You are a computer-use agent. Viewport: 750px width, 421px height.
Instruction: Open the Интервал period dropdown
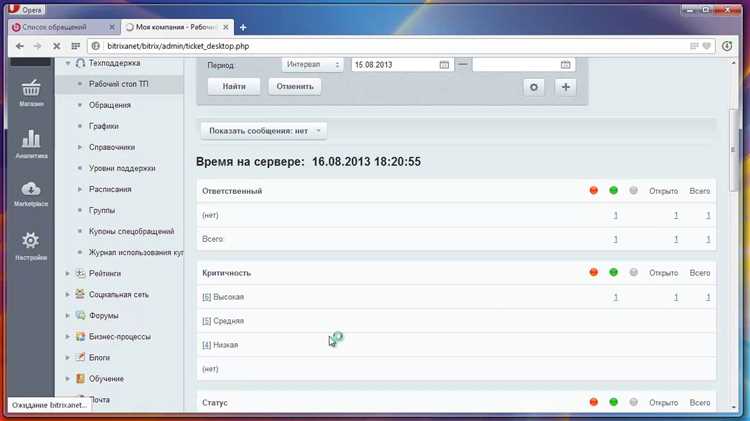[312, 65]
